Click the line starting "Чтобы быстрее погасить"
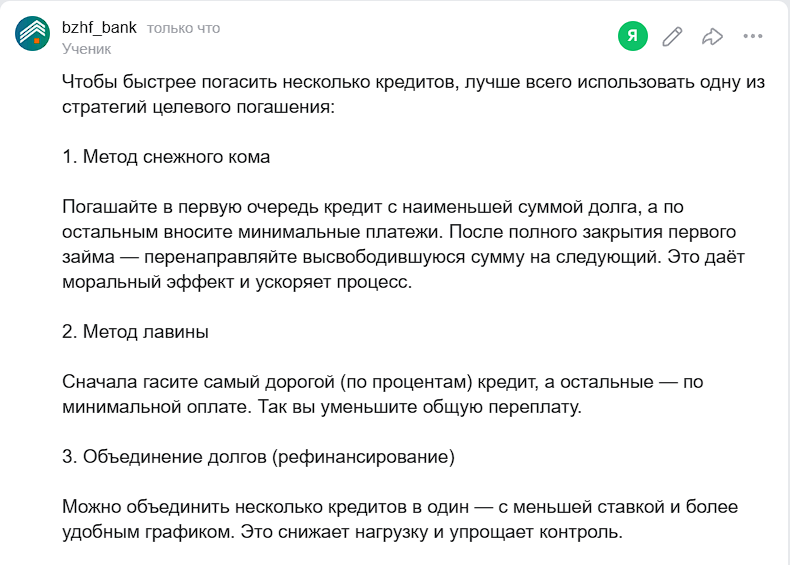The image size is (790, 565). pos(413,82)
